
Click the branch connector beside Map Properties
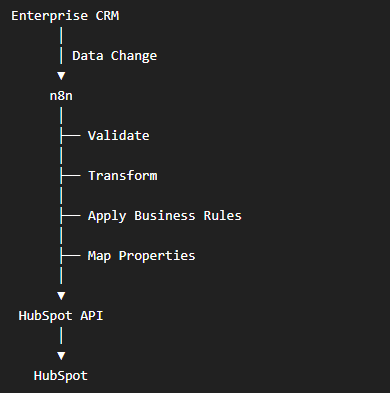[70, 256]
